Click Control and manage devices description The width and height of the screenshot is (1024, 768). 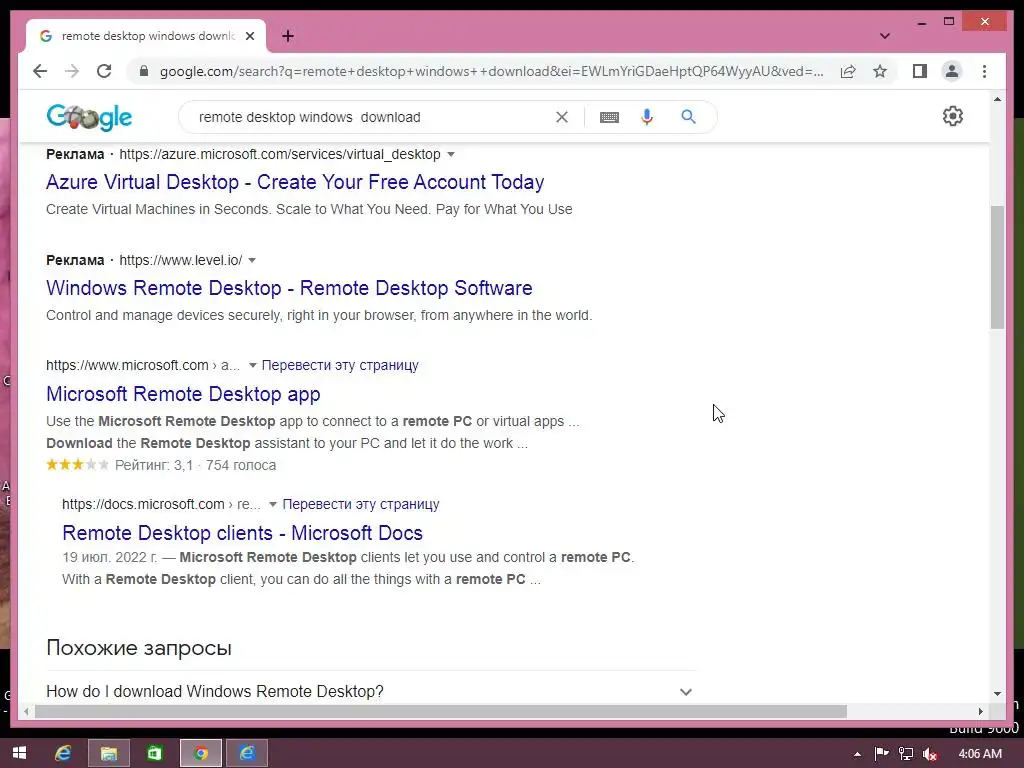point(319,315)
